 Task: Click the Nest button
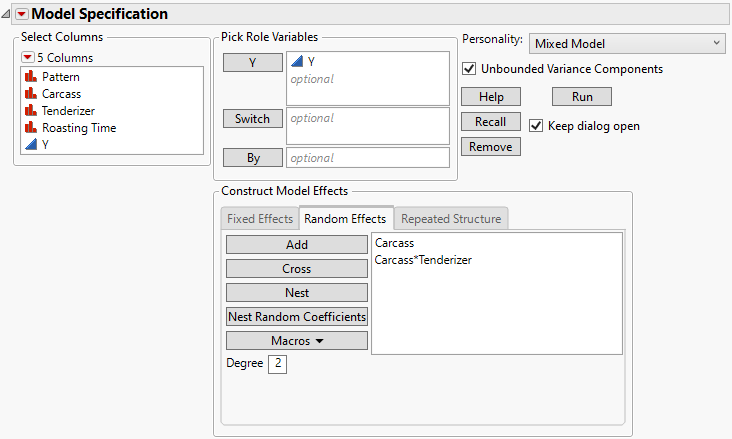297,293
